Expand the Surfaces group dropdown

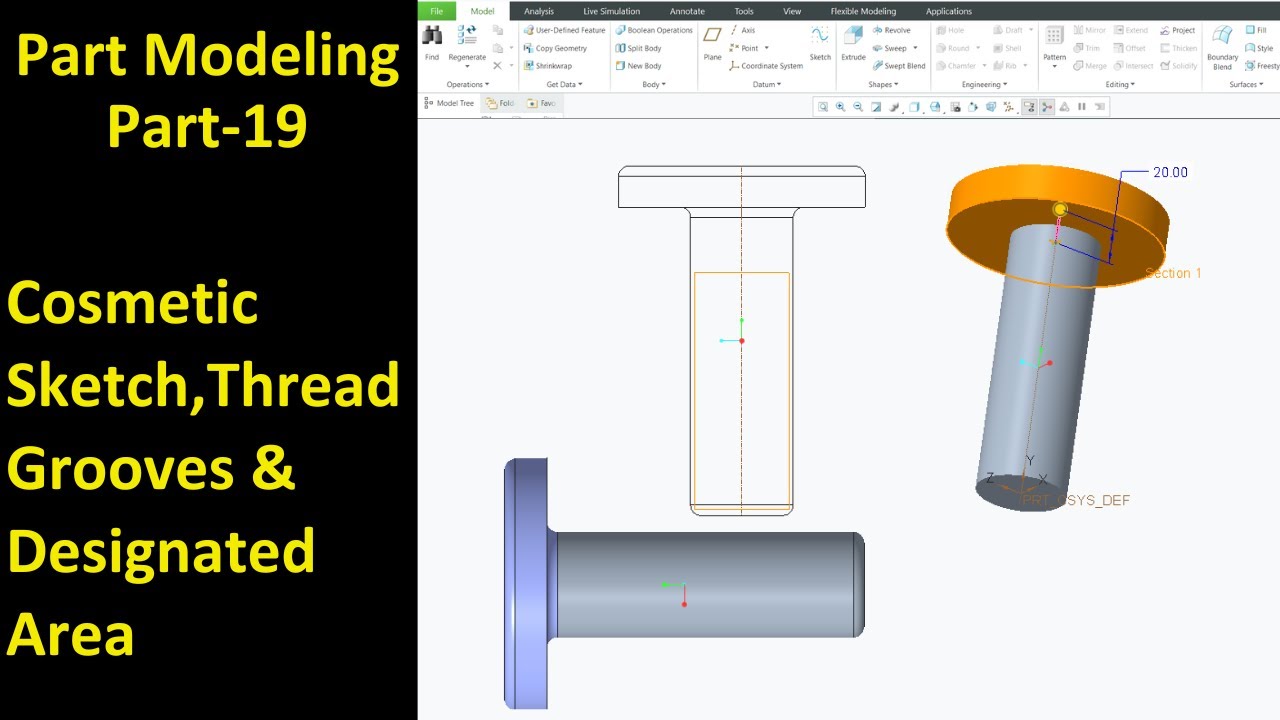1245,85
